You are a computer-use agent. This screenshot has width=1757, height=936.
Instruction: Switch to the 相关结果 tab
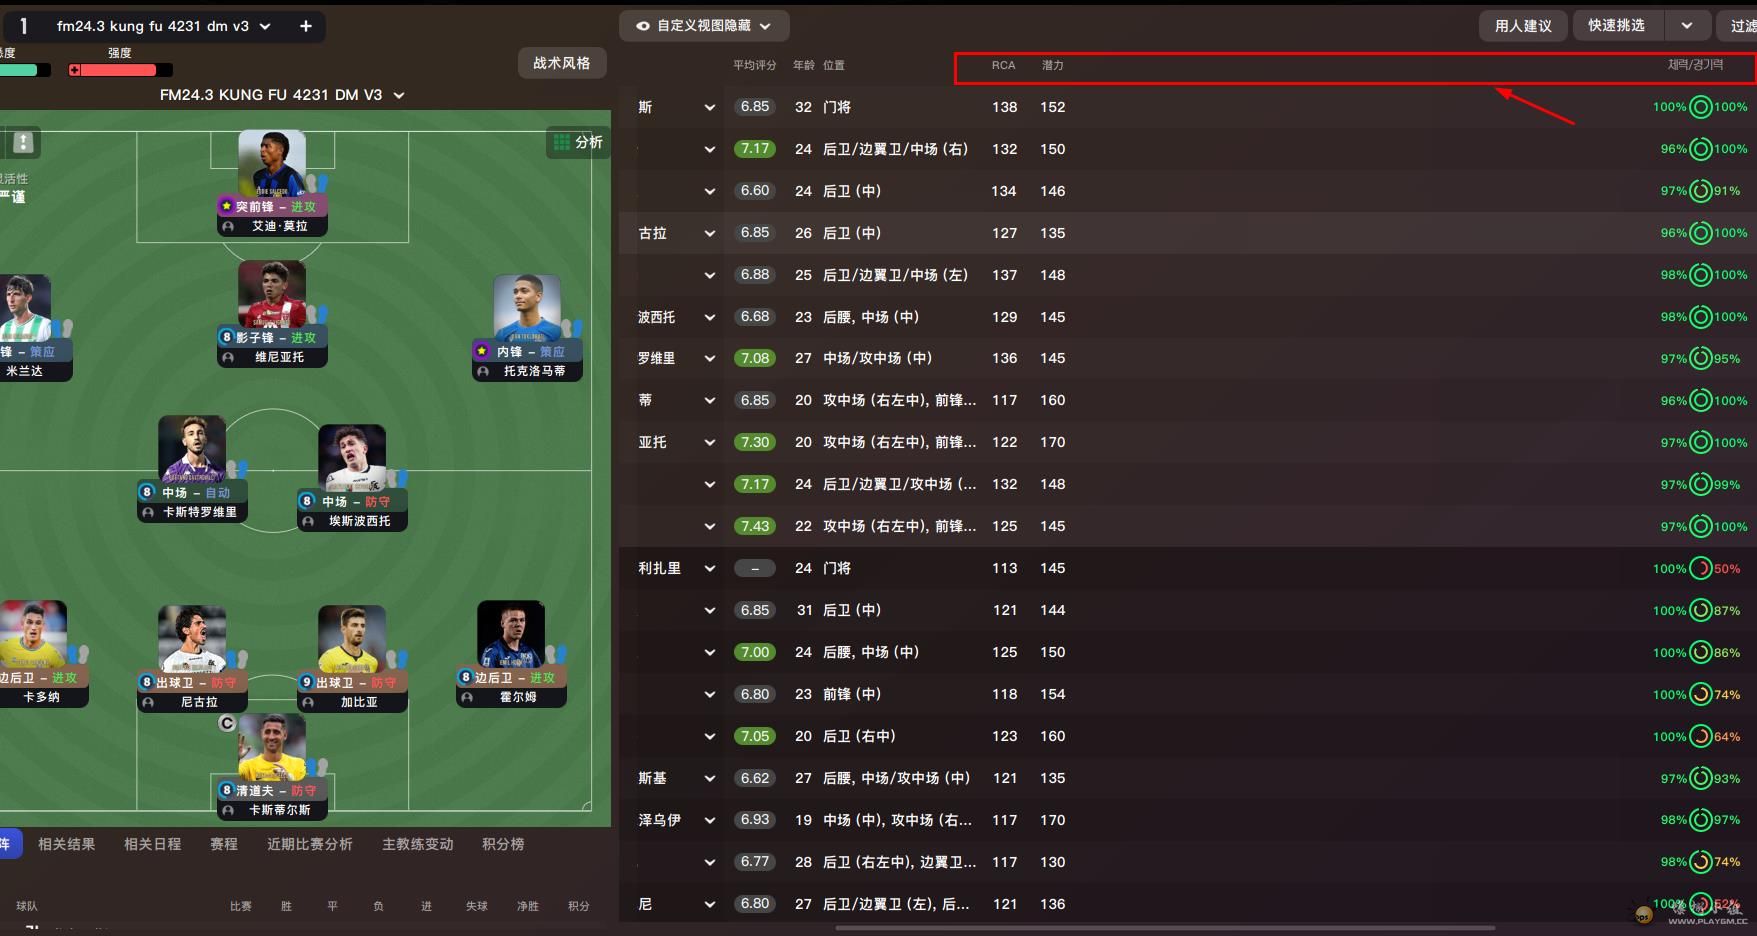(x=67, y=844)
